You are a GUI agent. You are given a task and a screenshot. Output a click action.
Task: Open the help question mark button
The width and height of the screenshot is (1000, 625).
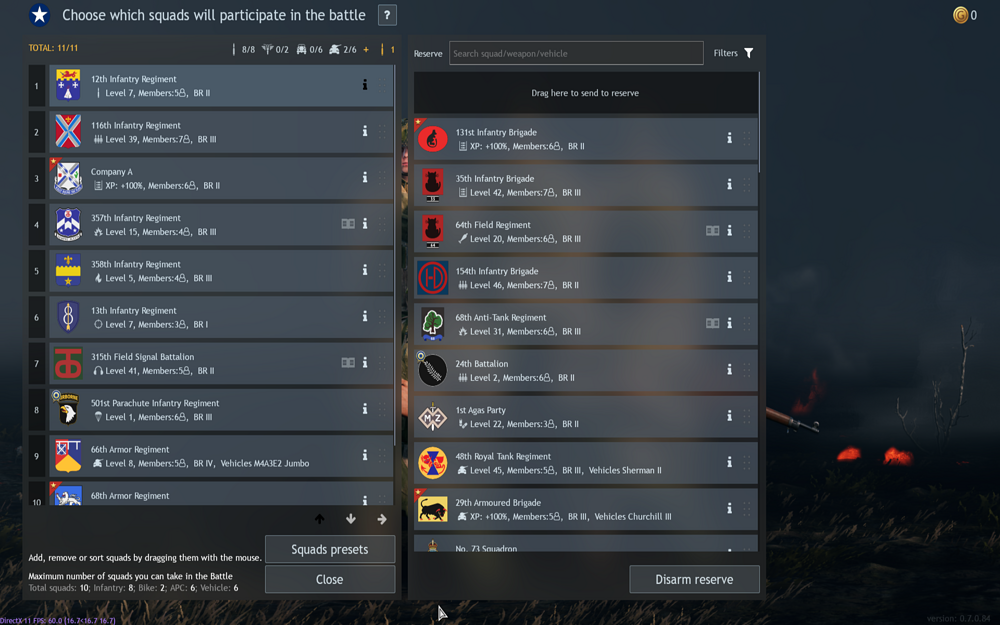(386, 15)
